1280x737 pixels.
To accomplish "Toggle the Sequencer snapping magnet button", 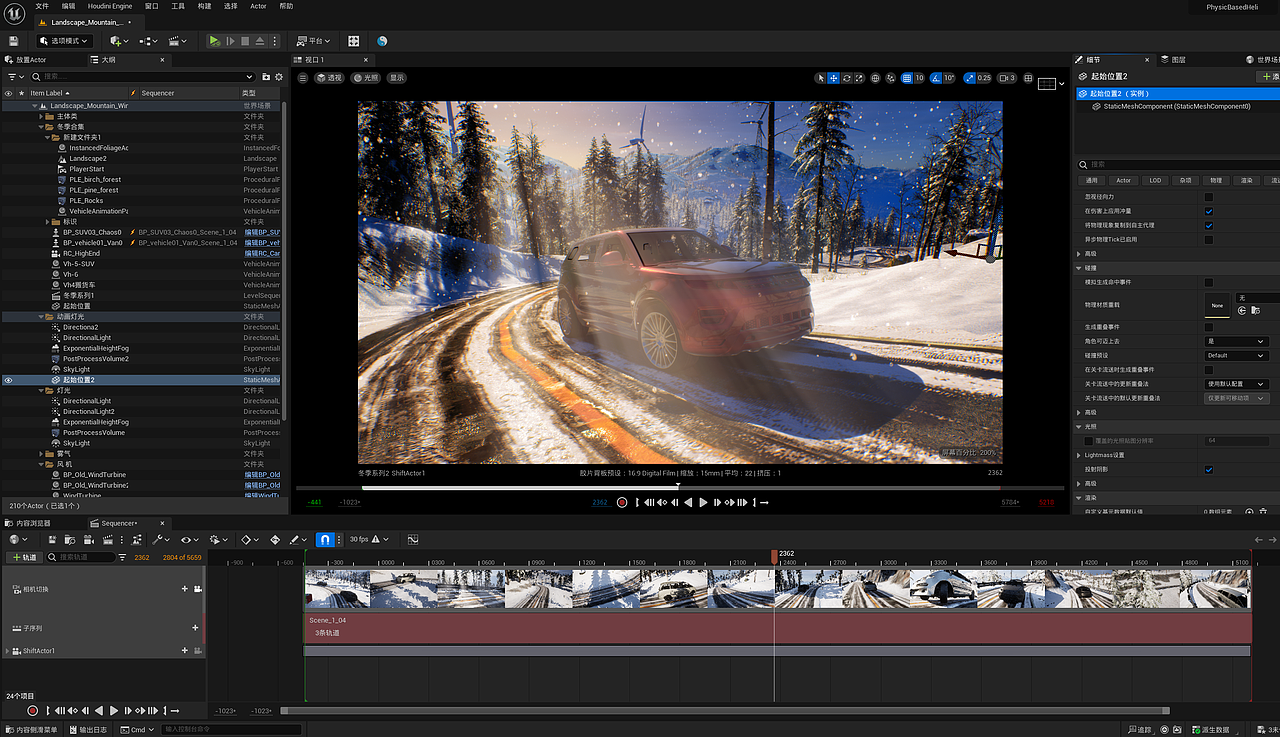I will click(x=324, y=539).
